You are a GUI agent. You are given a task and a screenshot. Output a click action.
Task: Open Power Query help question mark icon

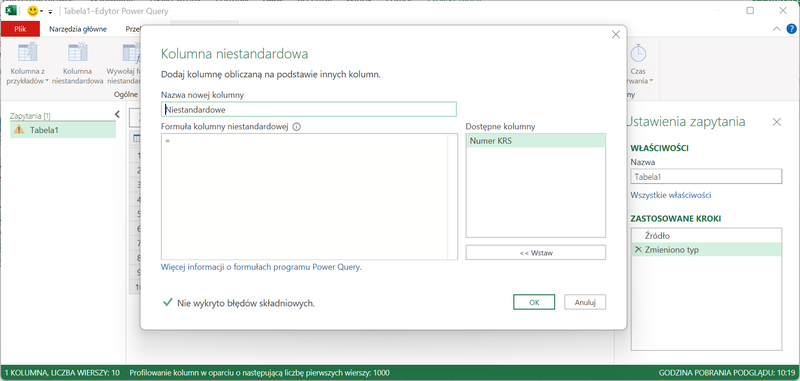coord(791,29)
